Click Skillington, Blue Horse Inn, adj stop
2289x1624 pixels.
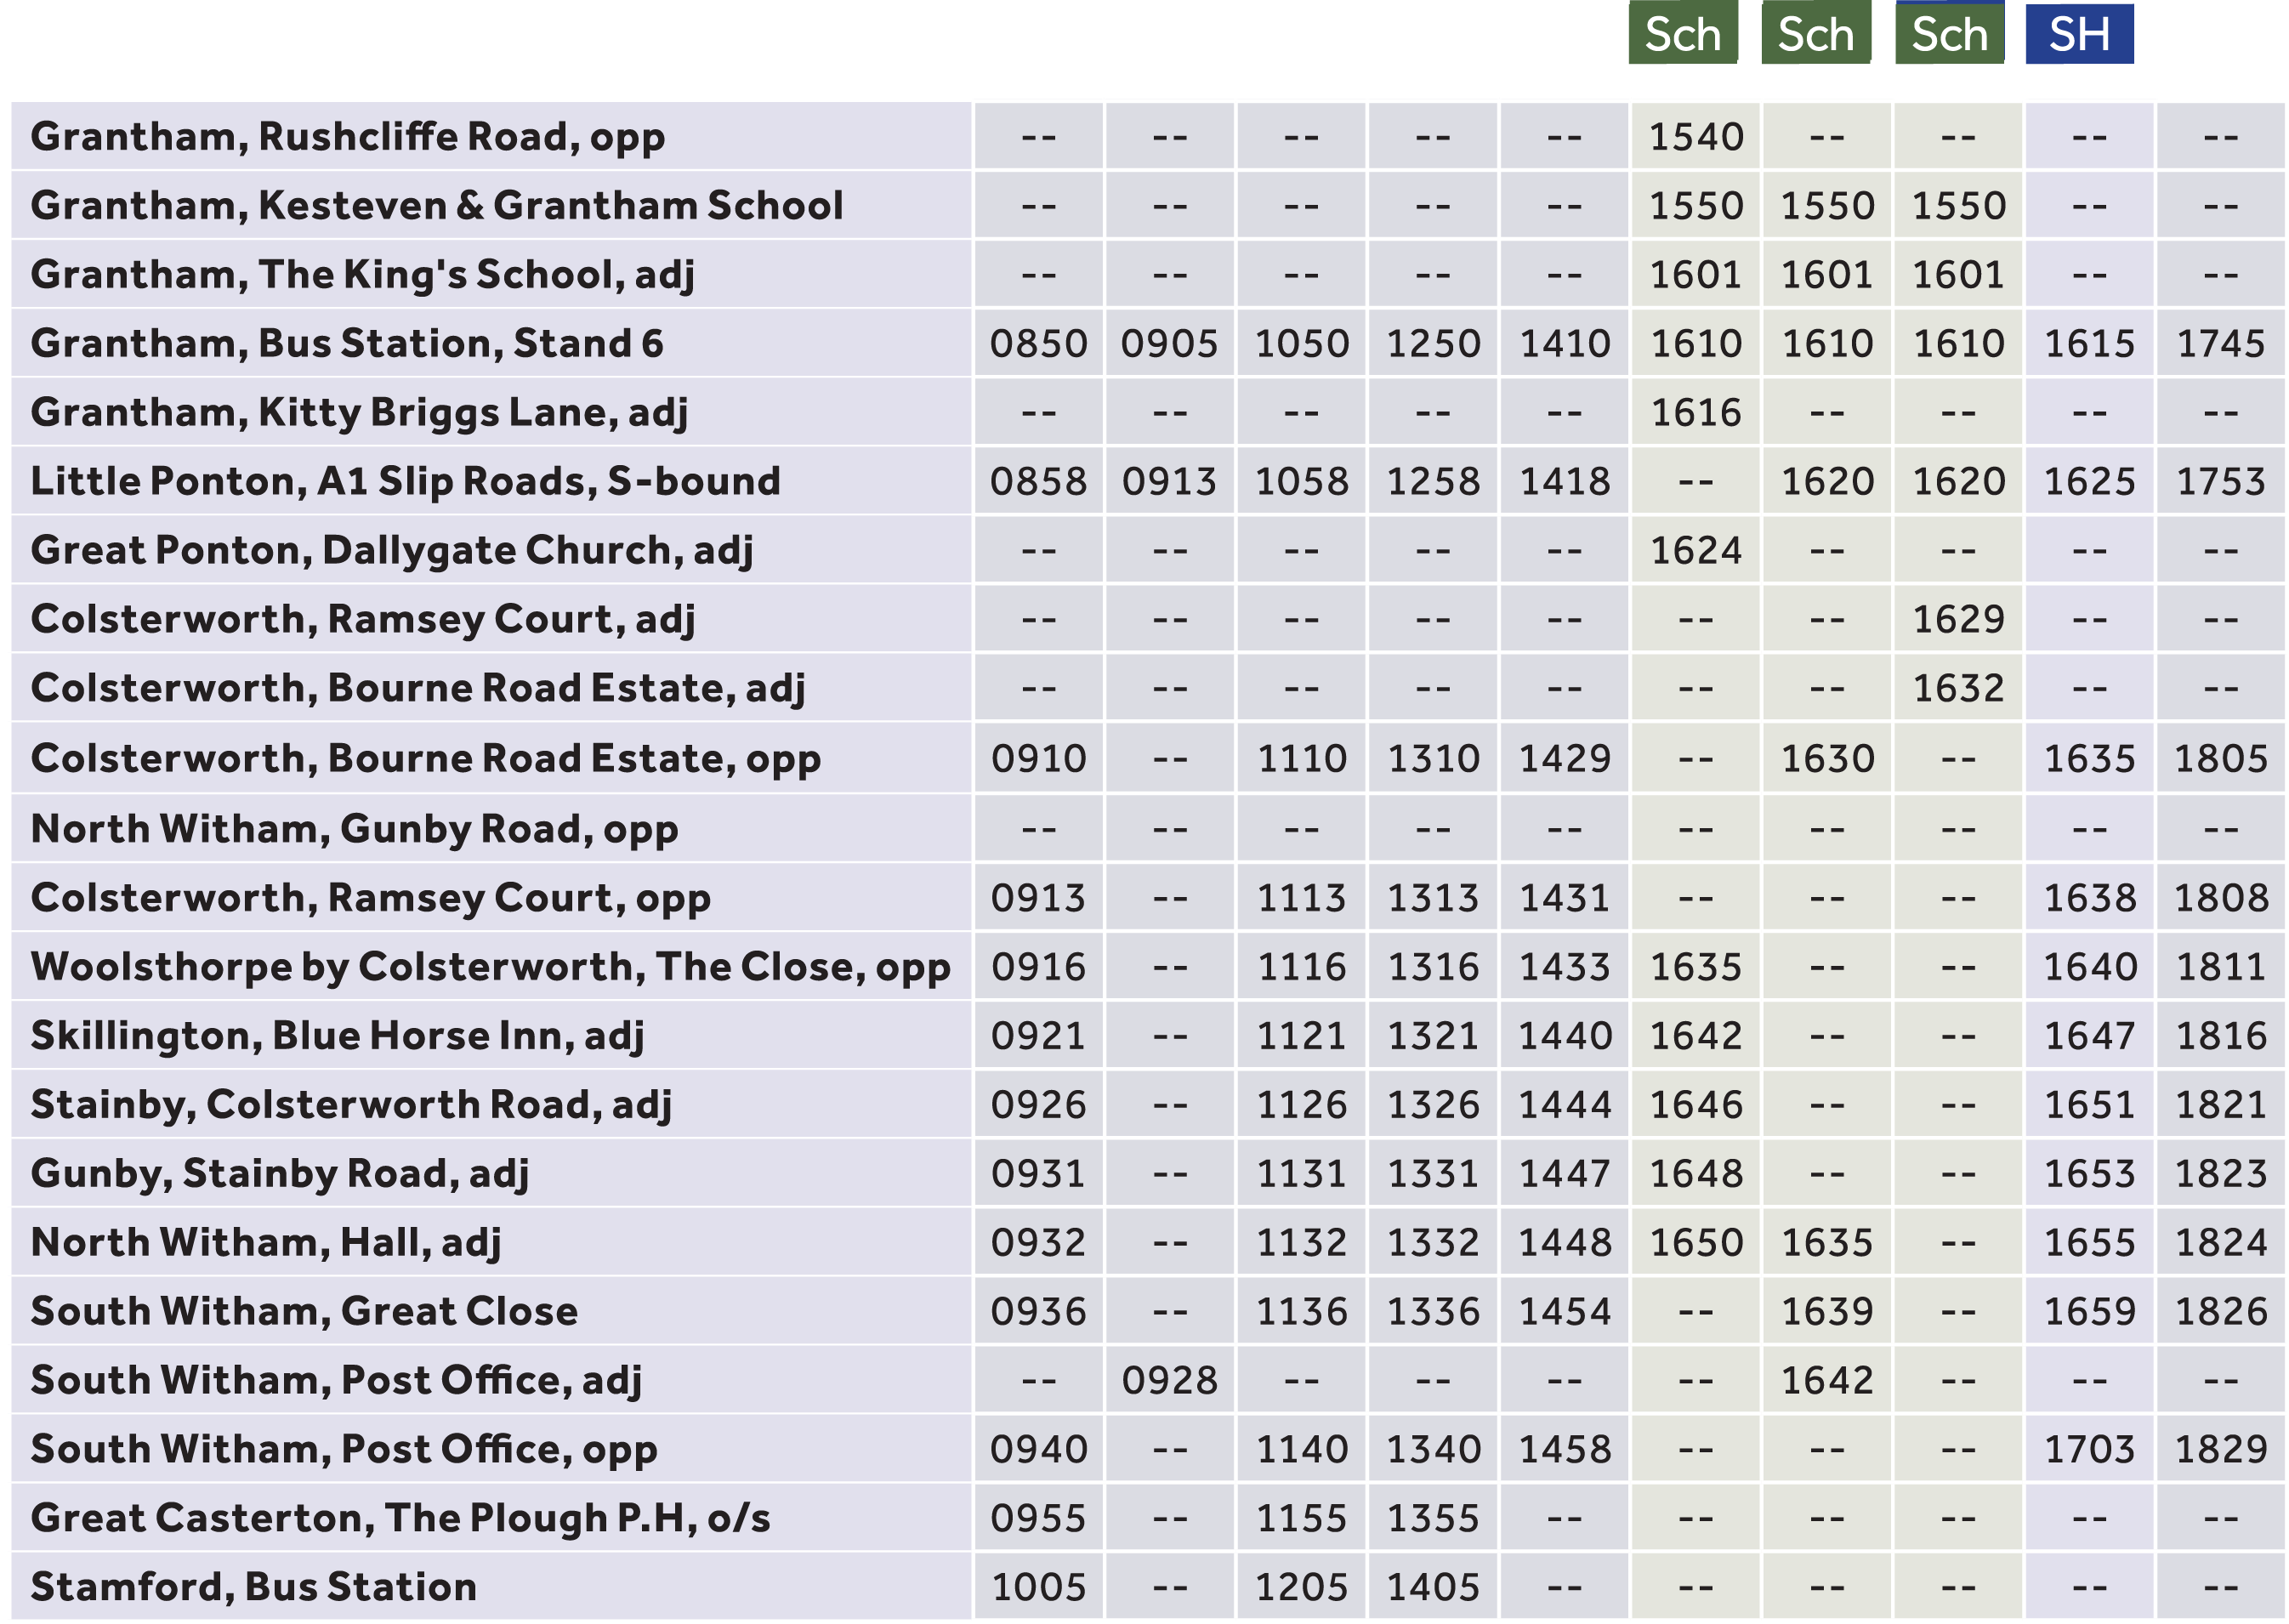[337, 1036]
